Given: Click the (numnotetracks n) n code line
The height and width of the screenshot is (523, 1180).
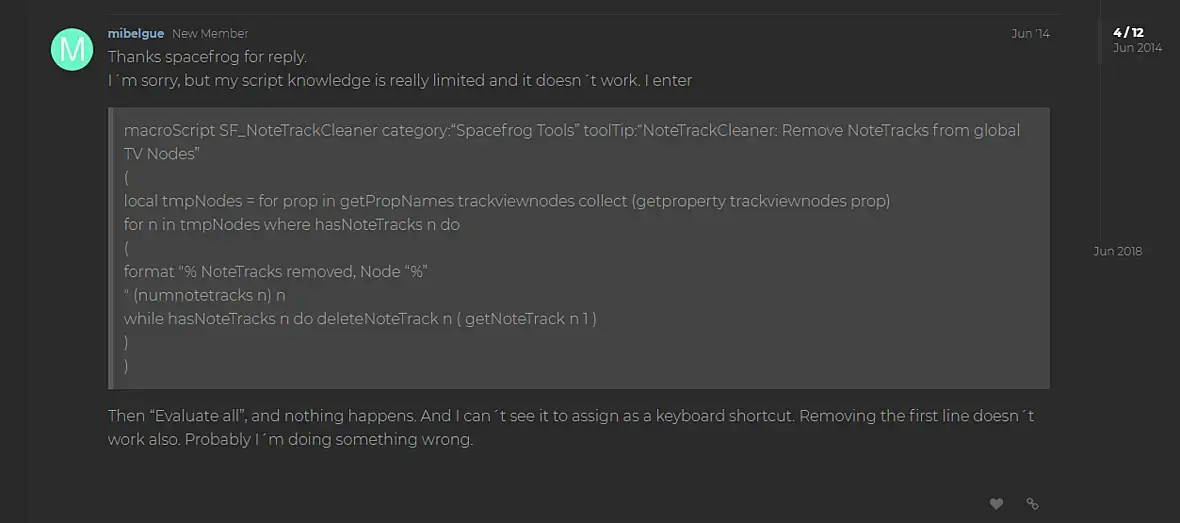Looking at the screenshot, I should (x=205, y=295).
